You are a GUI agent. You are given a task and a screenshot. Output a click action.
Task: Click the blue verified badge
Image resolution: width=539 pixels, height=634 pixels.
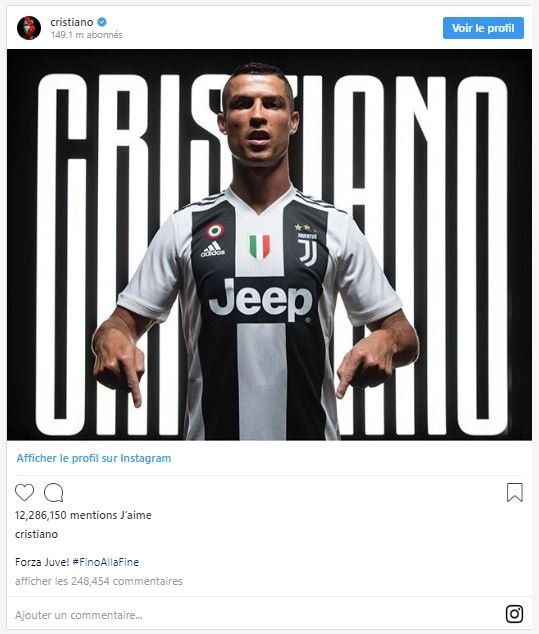pos(102,22)
